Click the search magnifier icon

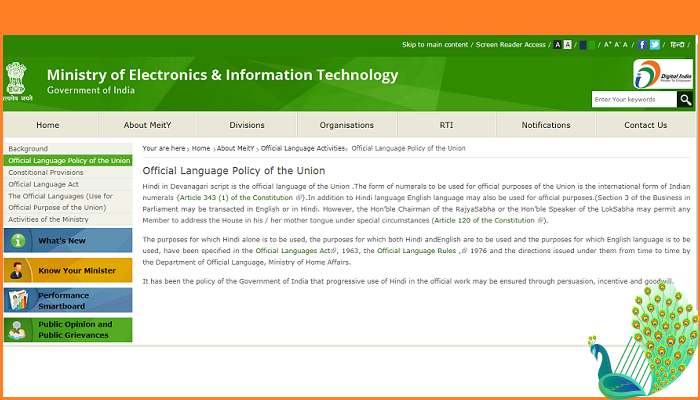point(685,99)
